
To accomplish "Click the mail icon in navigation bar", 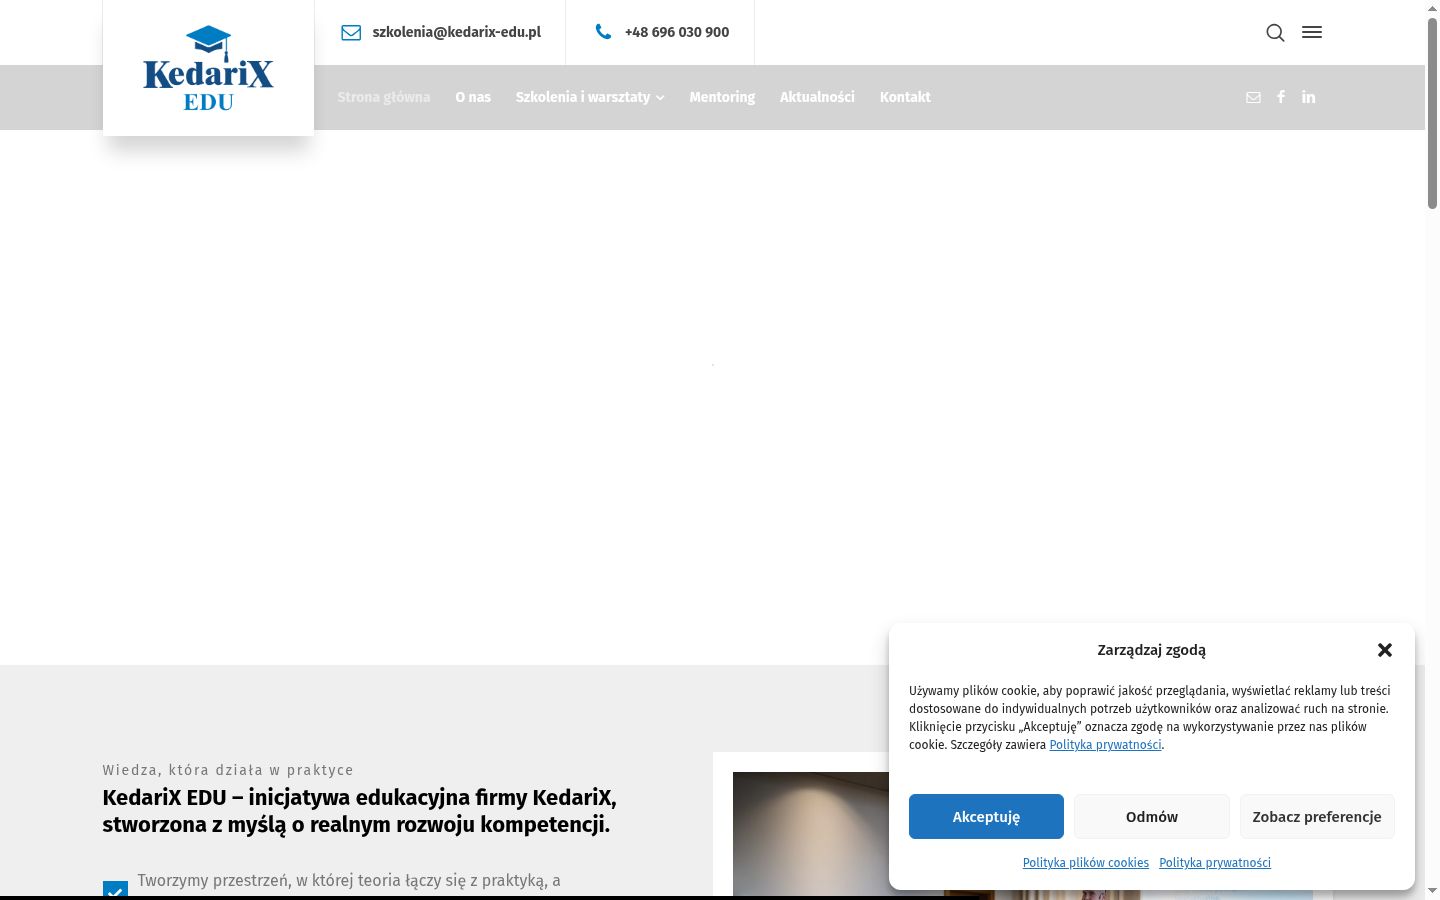I will [1253, 97].
